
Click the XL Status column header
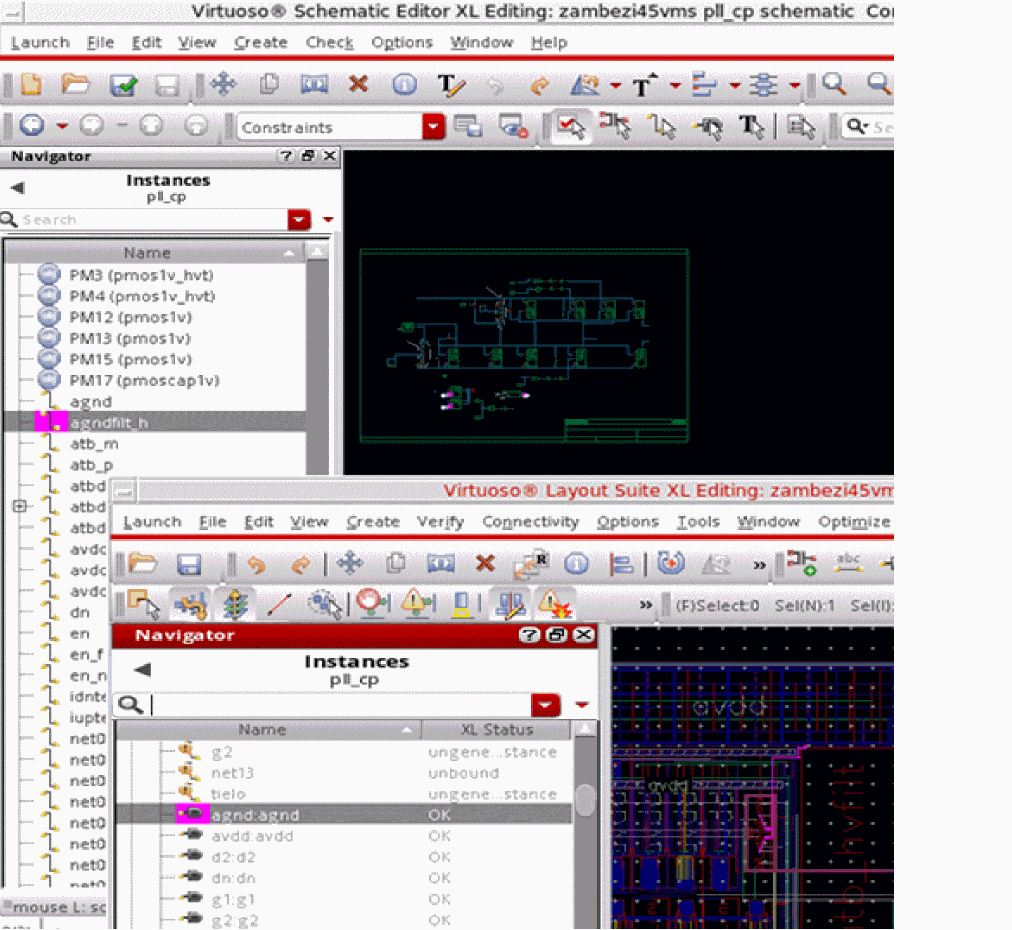coord(496,730)
